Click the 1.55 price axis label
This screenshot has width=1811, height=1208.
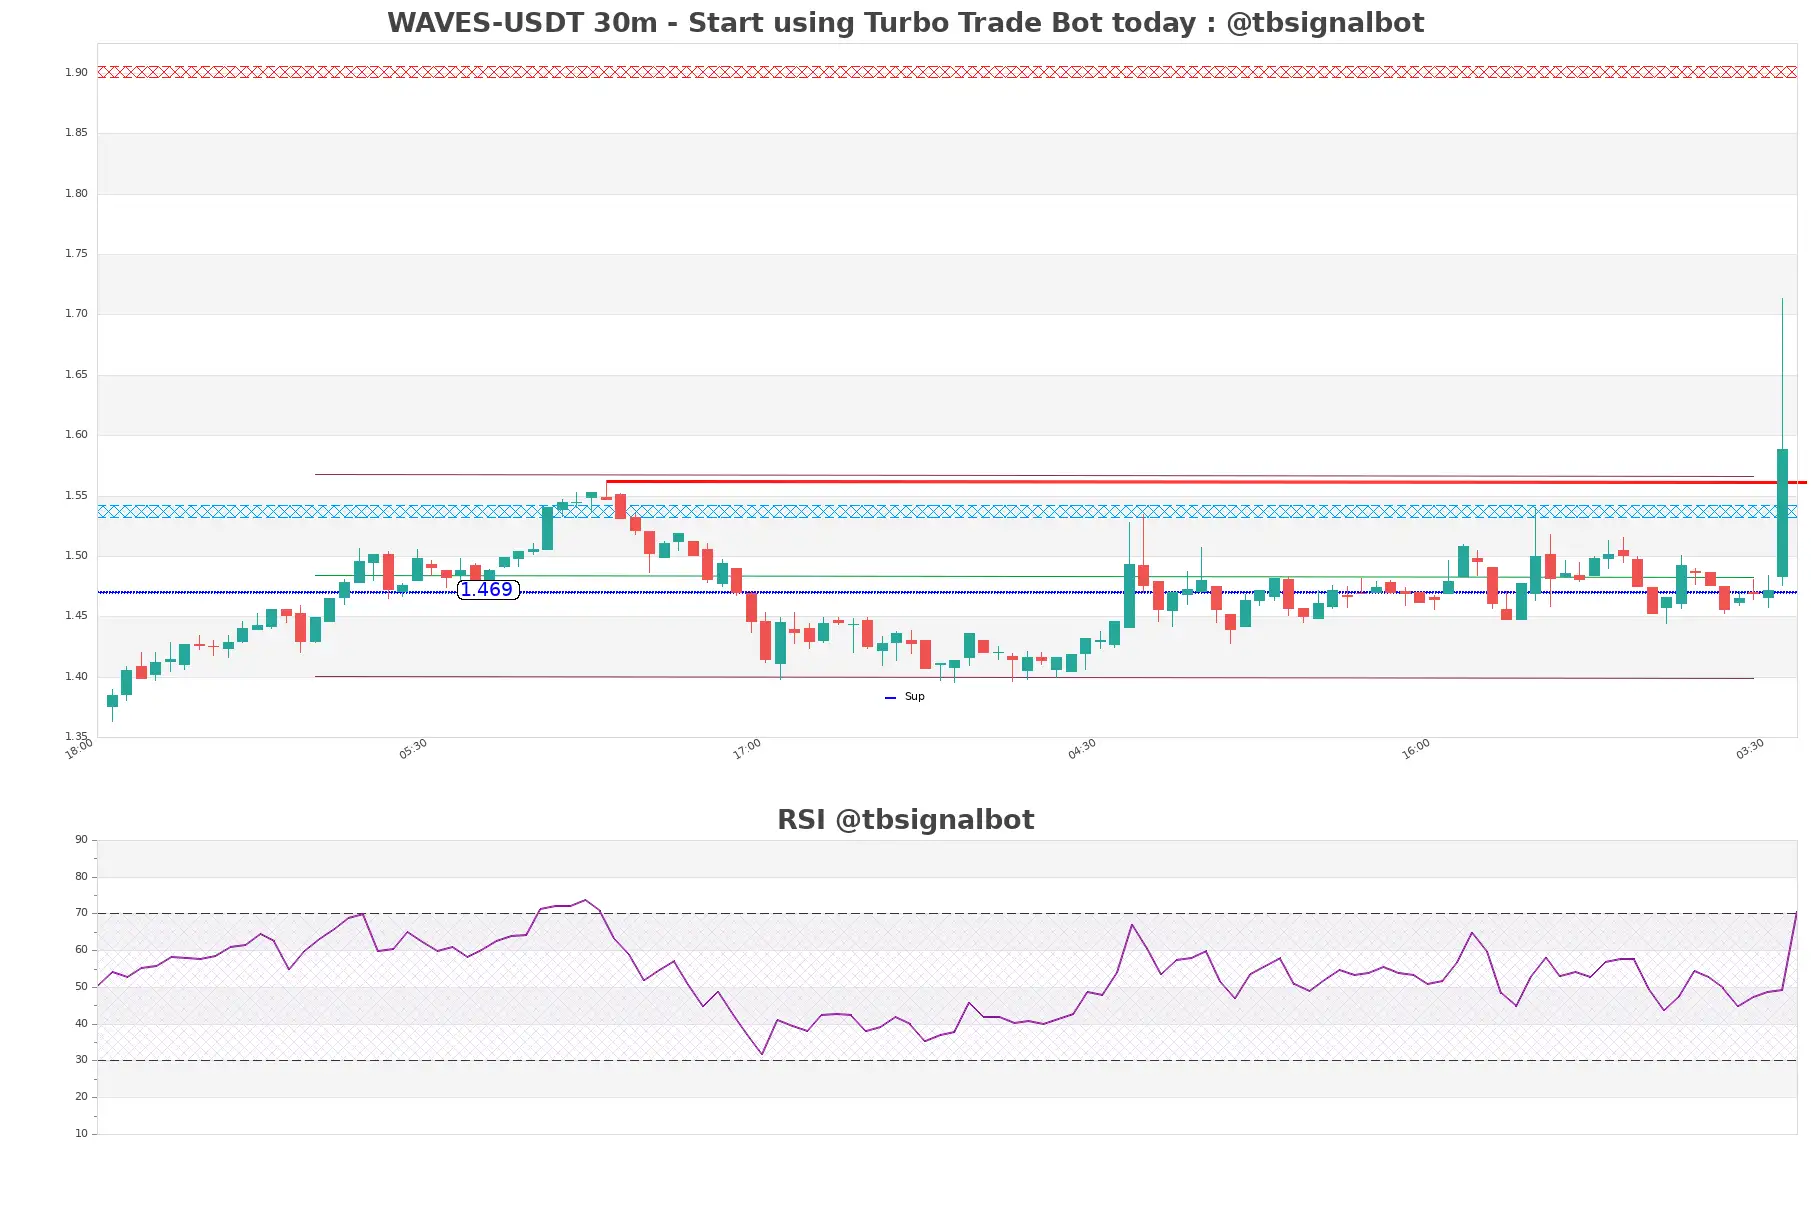click(x=76, y=496)
